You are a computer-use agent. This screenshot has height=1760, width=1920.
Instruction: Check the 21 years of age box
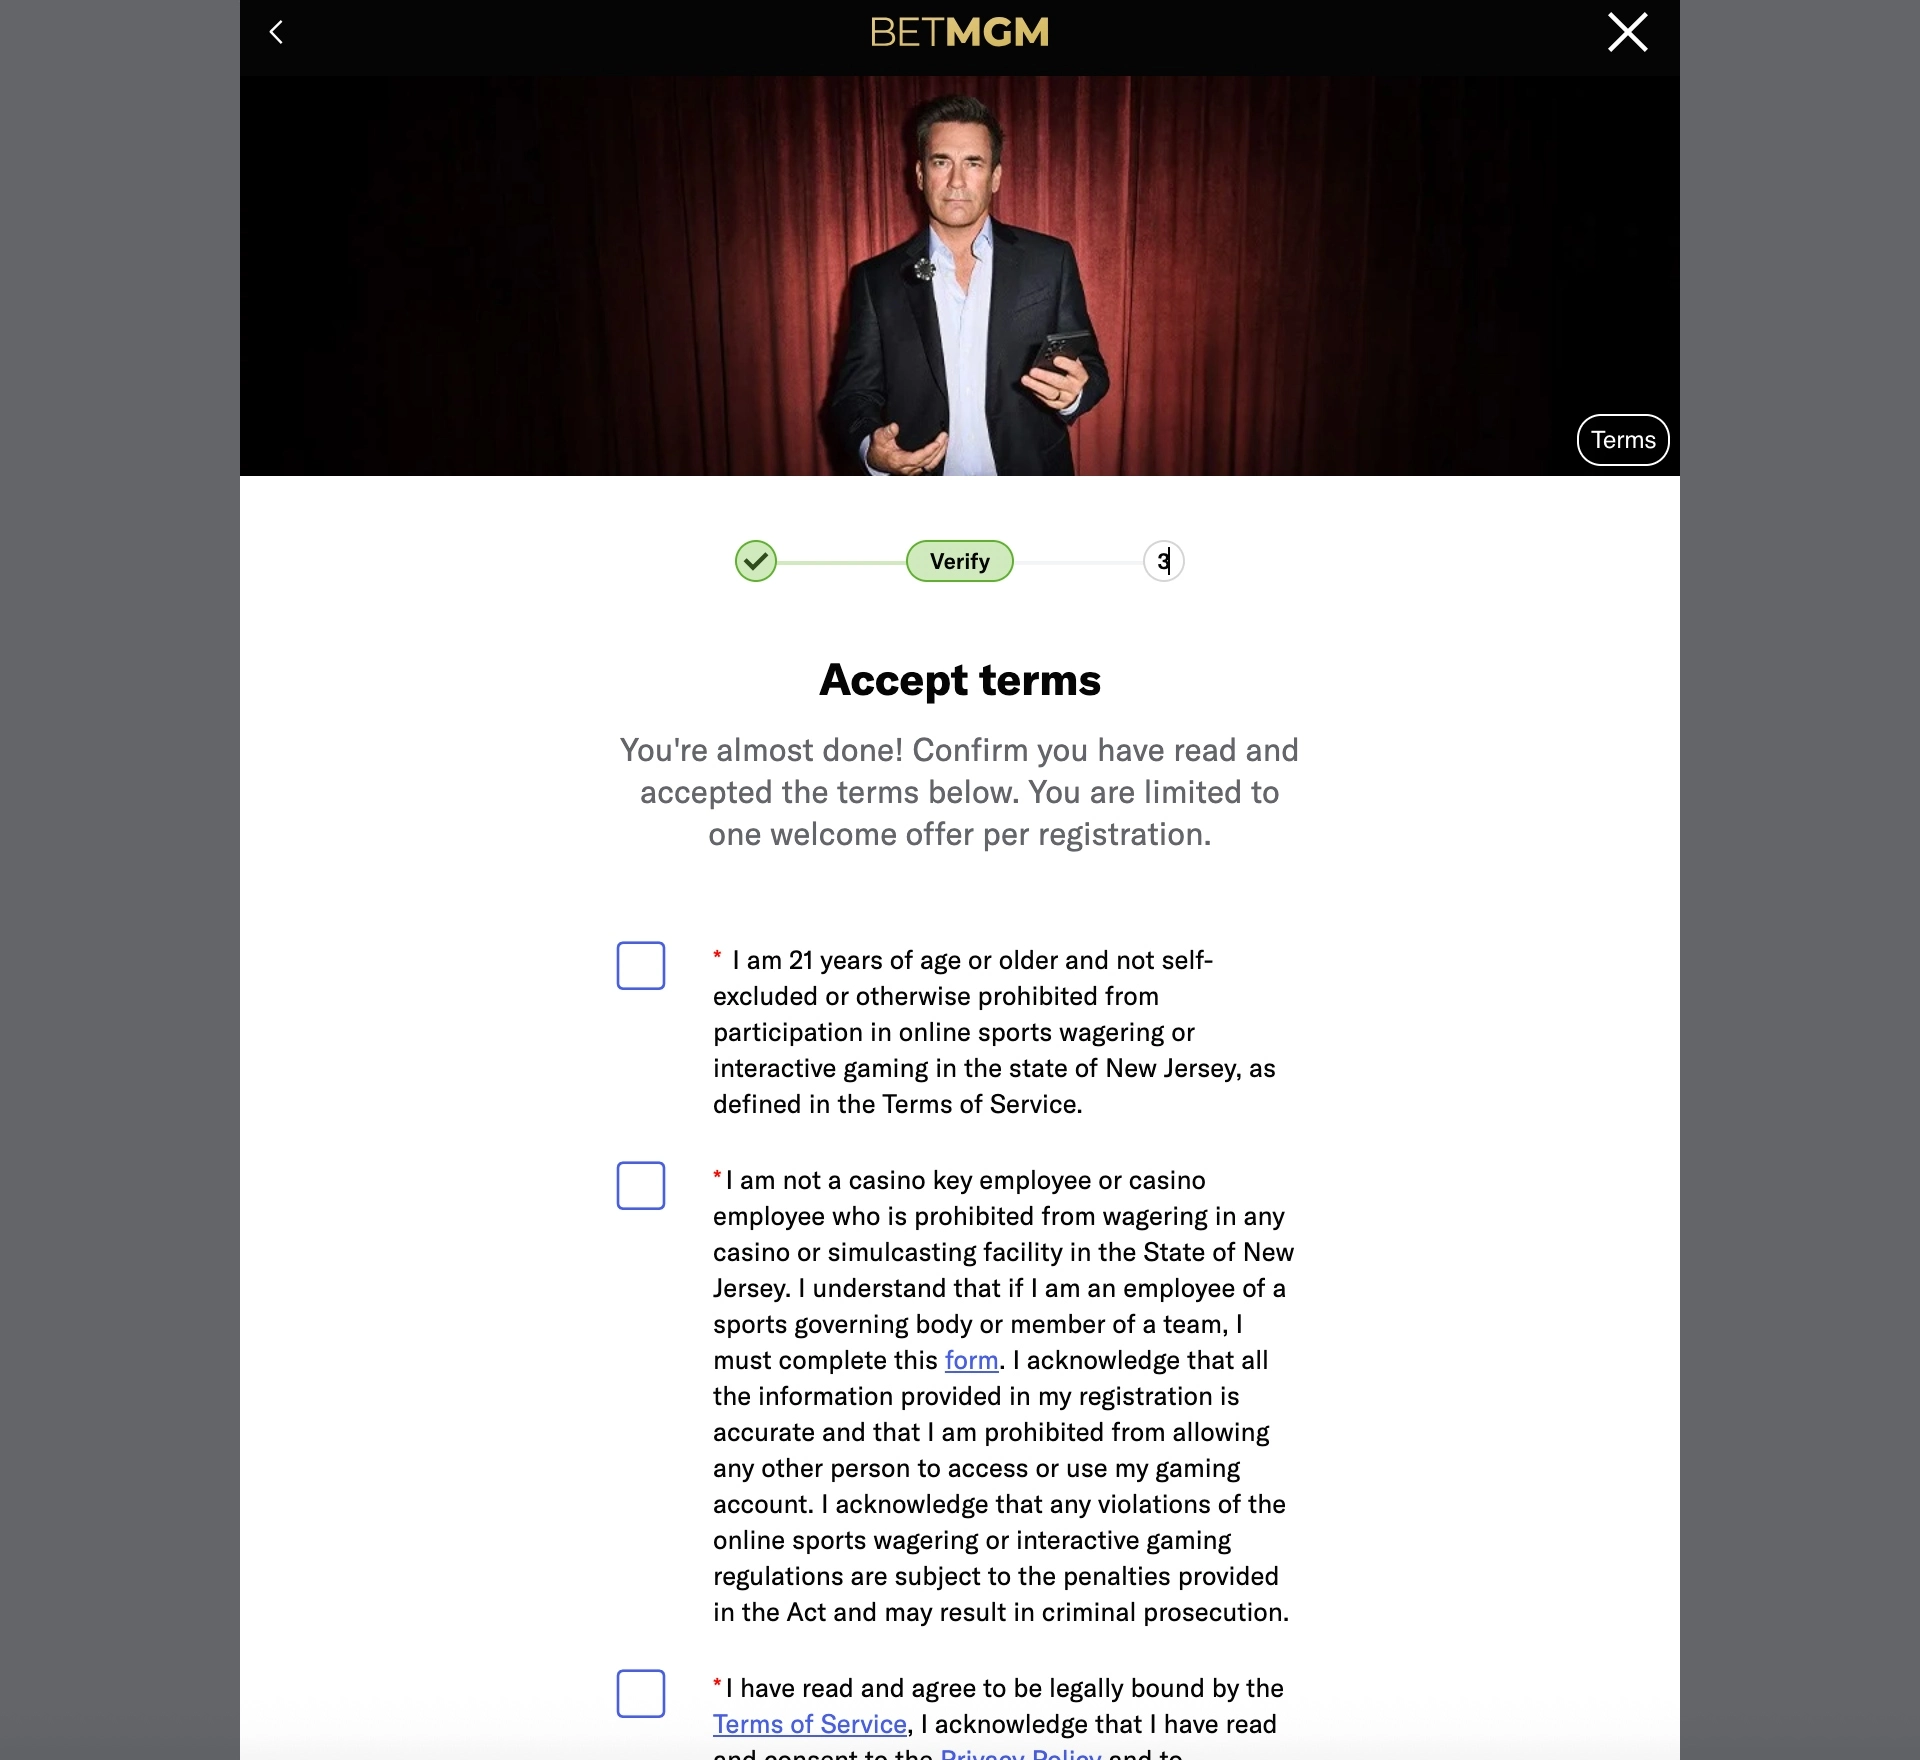[641, 966]
